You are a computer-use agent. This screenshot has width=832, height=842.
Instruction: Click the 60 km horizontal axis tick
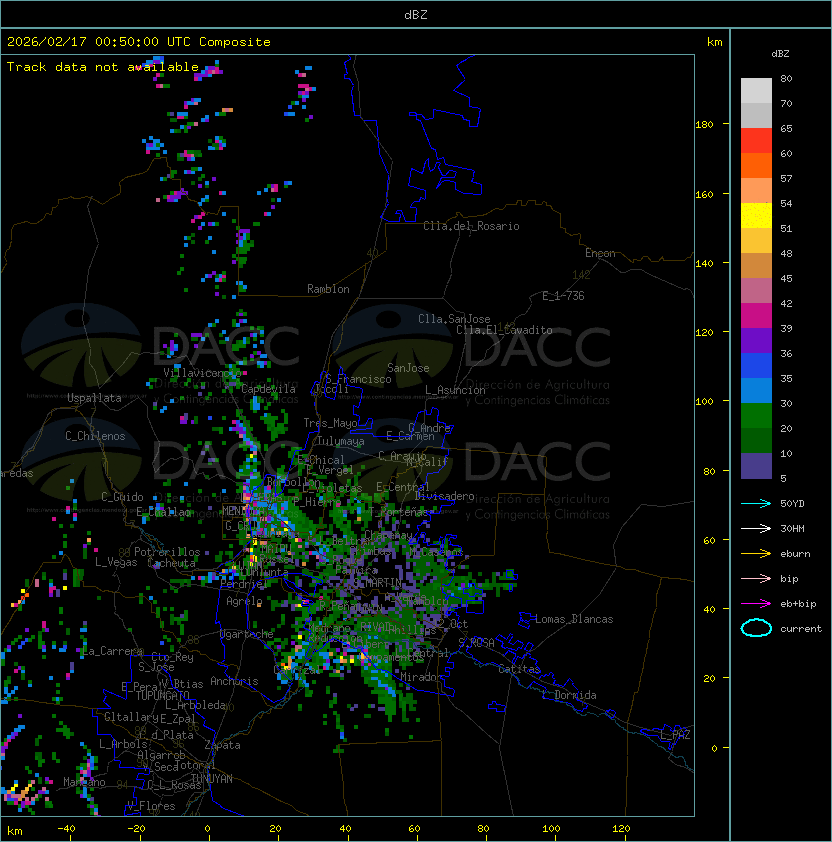(x=414, y=829)
